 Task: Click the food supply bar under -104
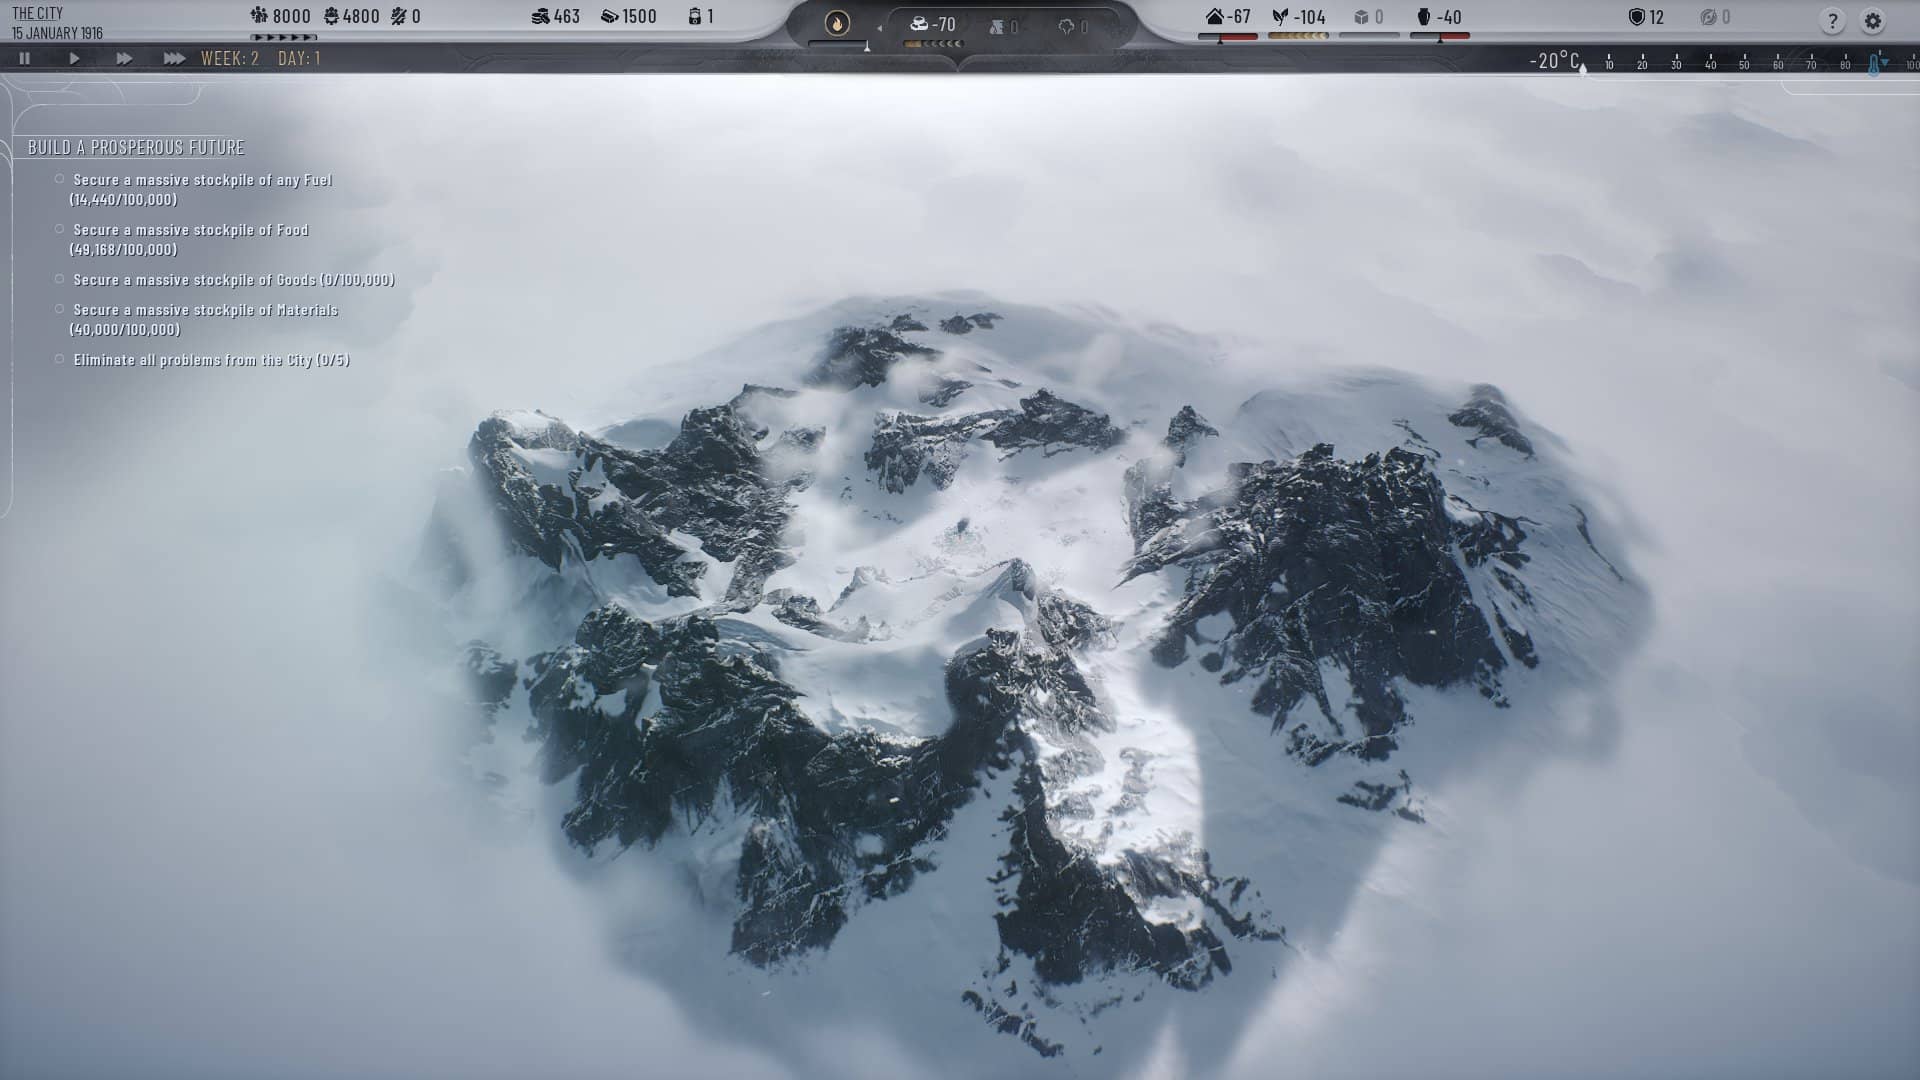tap(1298, 36)
